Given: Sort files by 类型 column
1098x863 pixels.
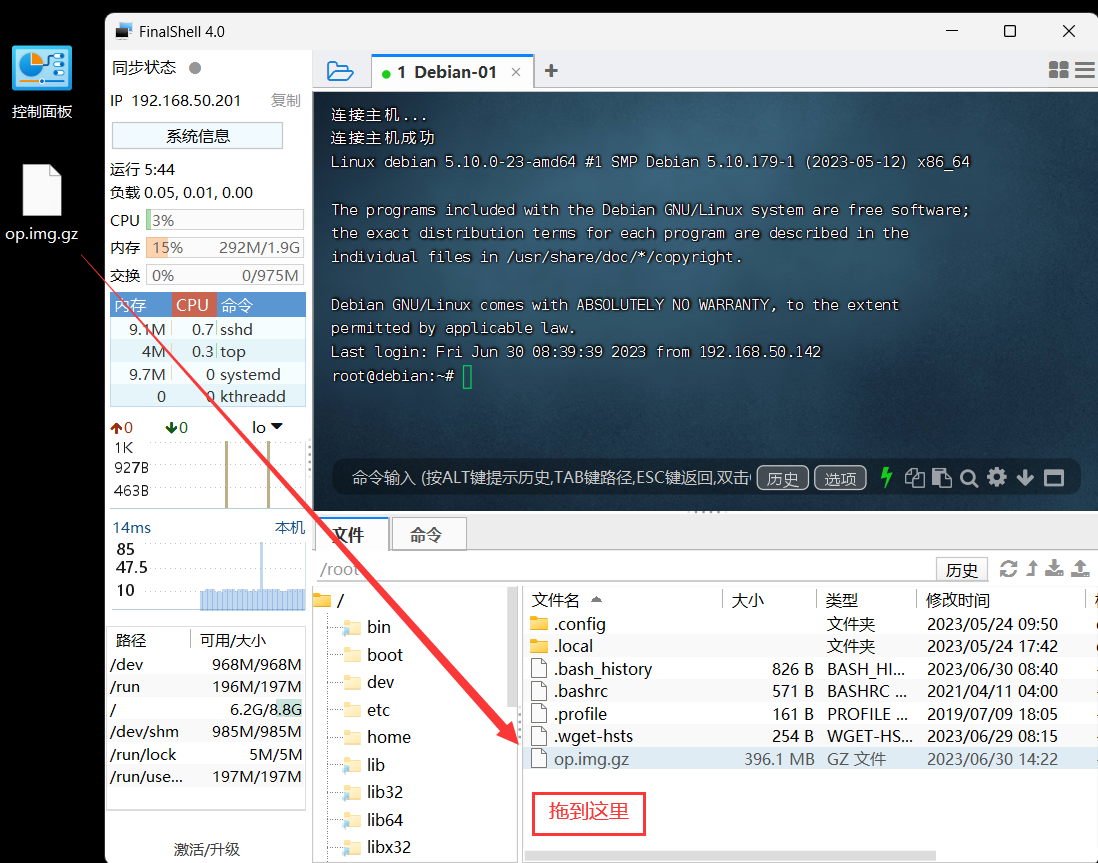Looking at the screenshot, I should pyautogui.click(x=842, y=600).
